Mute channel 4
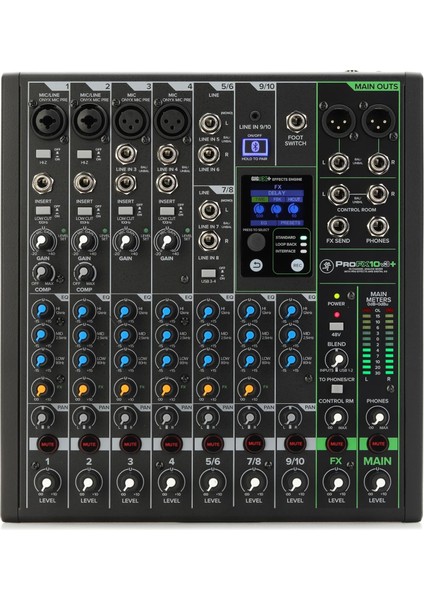The image size is (424, 600). tap(171, 444)
